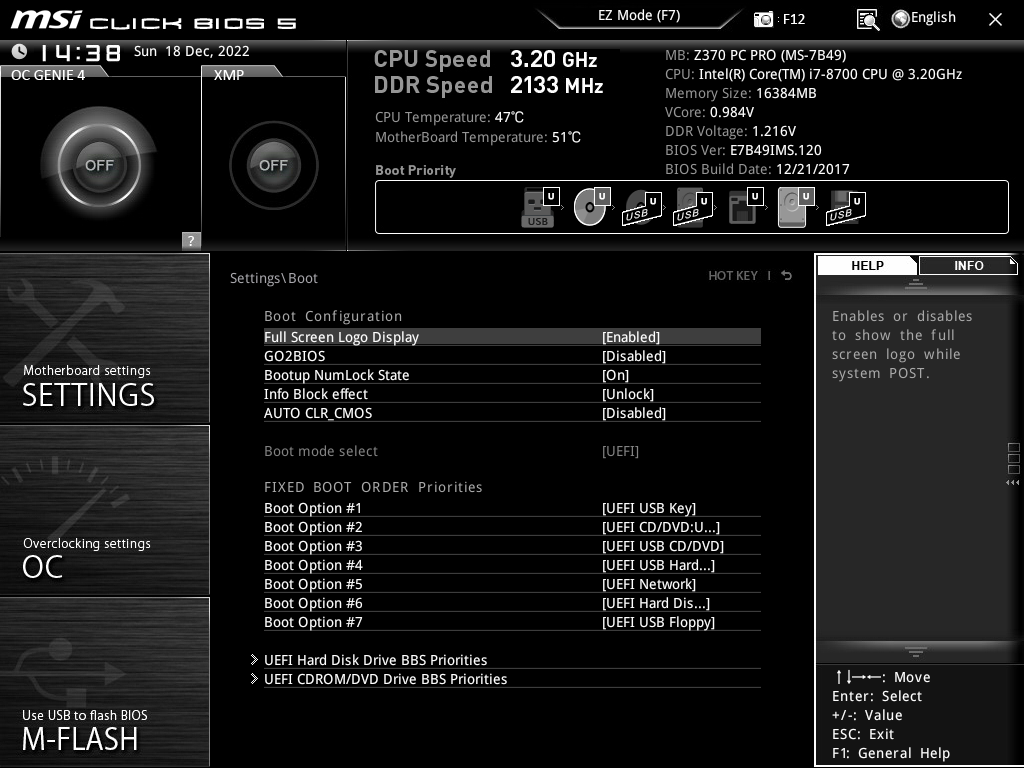1024x768 pixels.
Task: Click the DDR Speed 2133 MHz readout
Action: [x=488, y=85]
